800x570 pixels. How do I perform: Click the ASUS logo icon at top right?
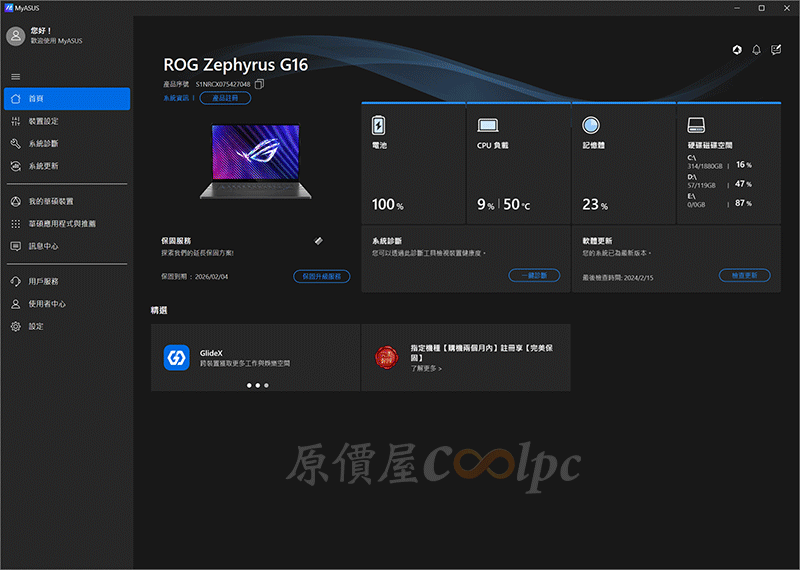(x=737, y=49)
